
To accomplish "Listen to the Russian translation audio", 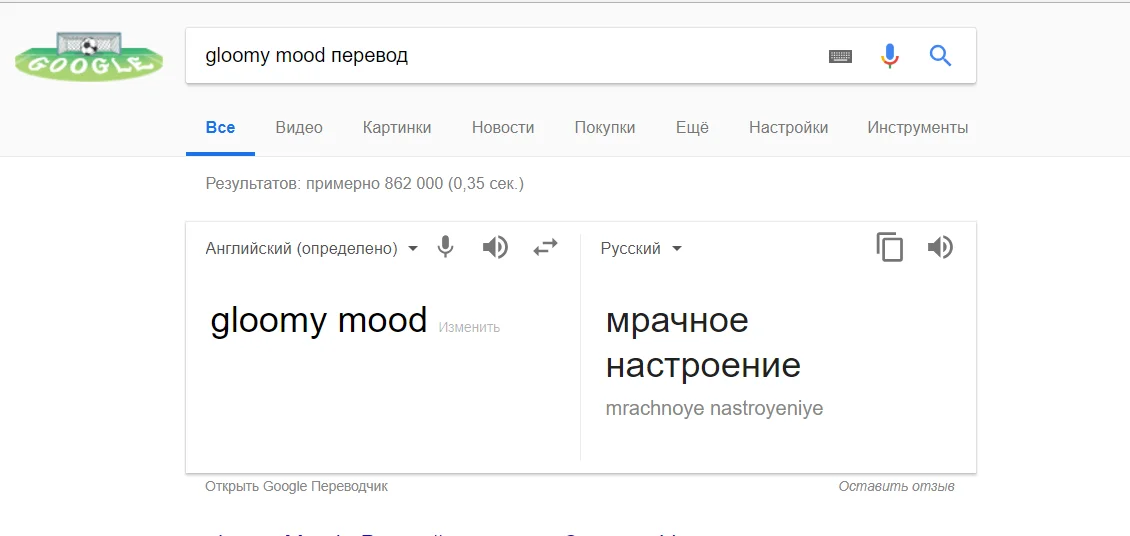I will pyautogui.click(x=940, y=247).
